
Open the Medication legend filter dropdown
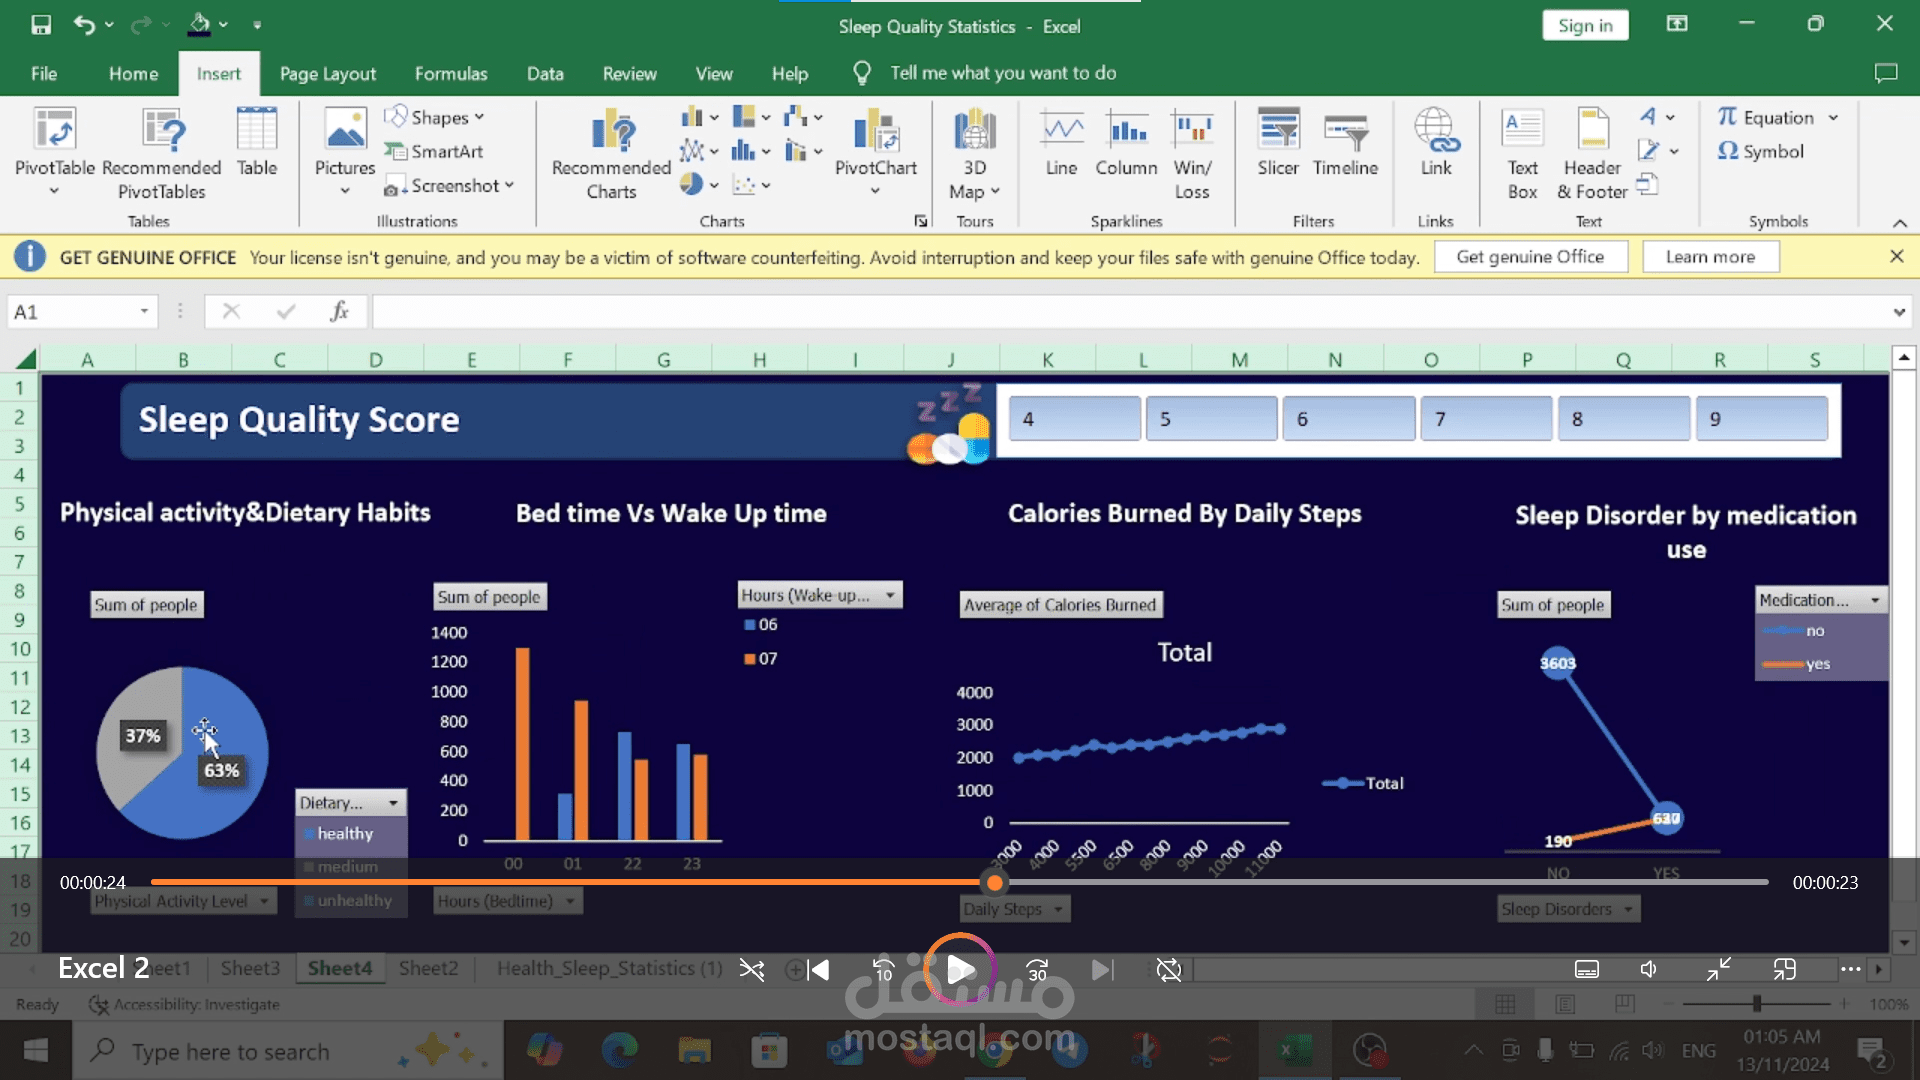1875,600
